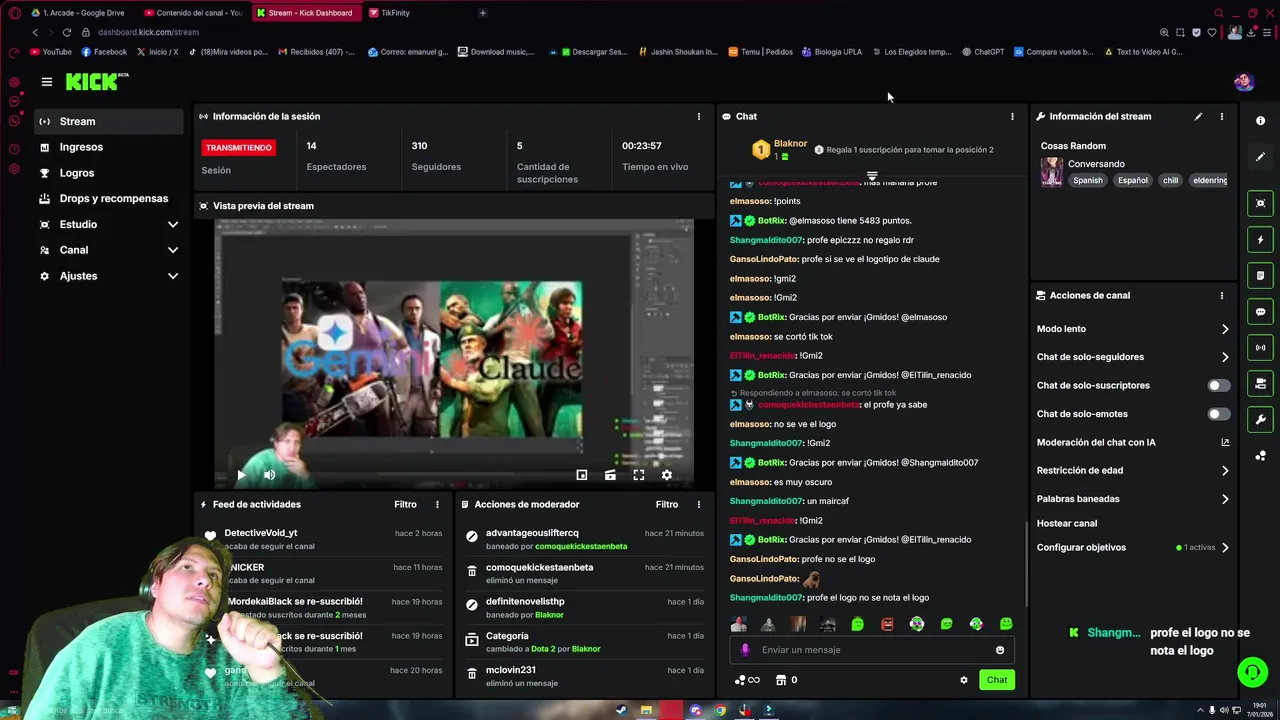Click the shop icon showing 0

pos(785,680)
